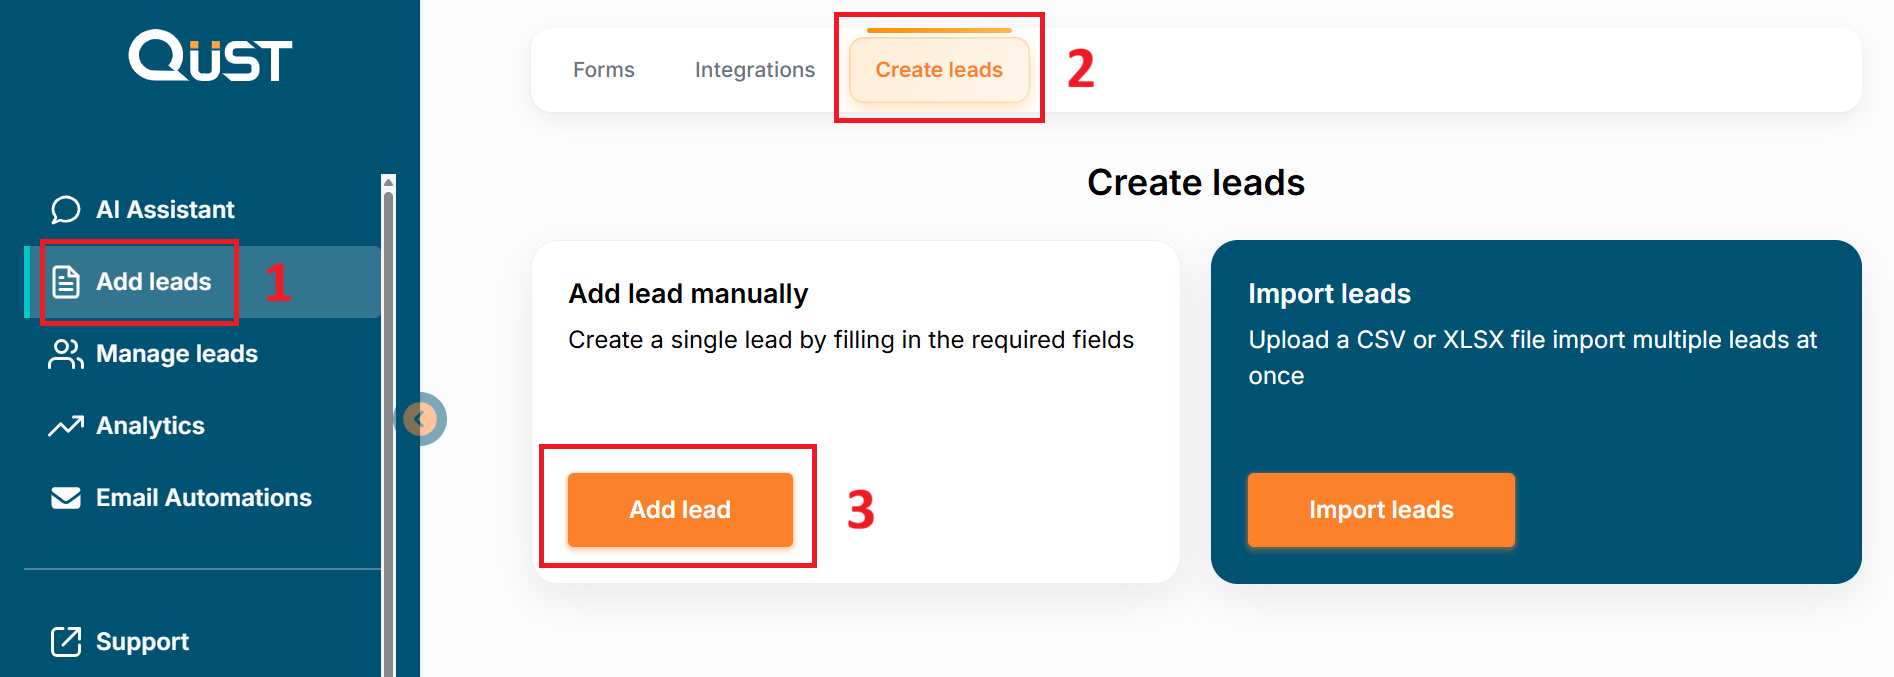Click the Qust logo
Screen dimensions: 1894x677
210,56
